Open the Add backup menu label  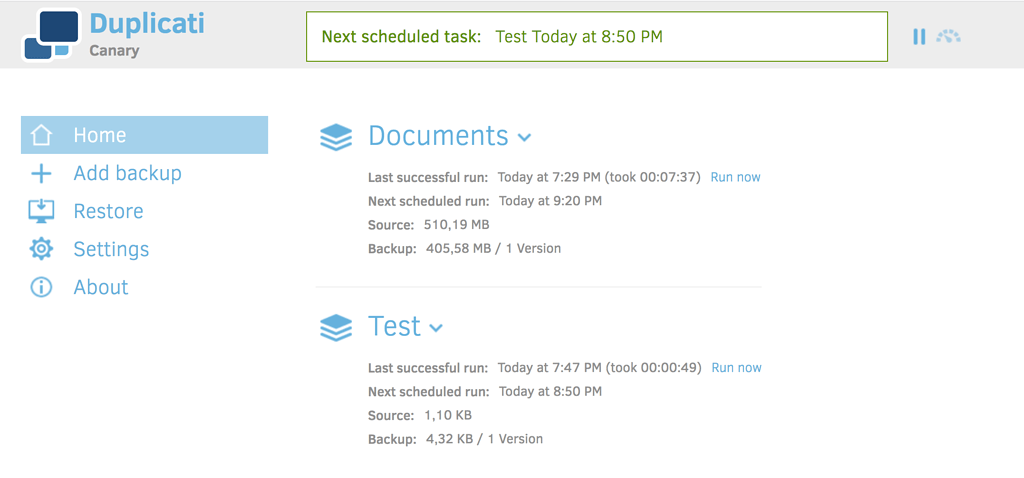point(127,173)
